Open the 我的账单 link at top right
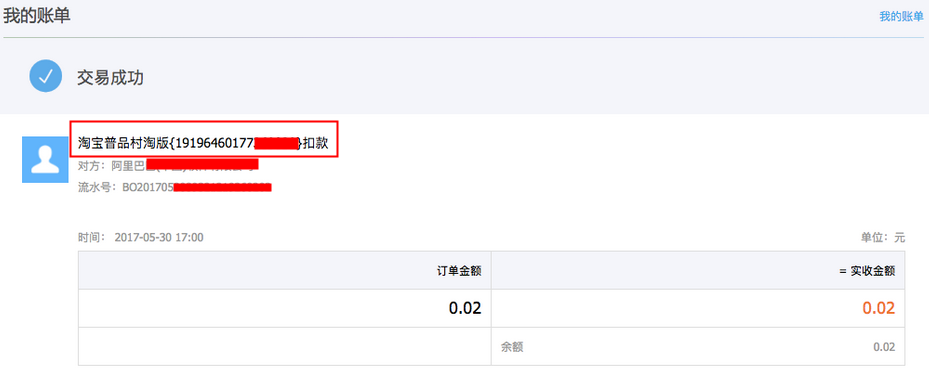929x369 pixels. click(901, 17)
